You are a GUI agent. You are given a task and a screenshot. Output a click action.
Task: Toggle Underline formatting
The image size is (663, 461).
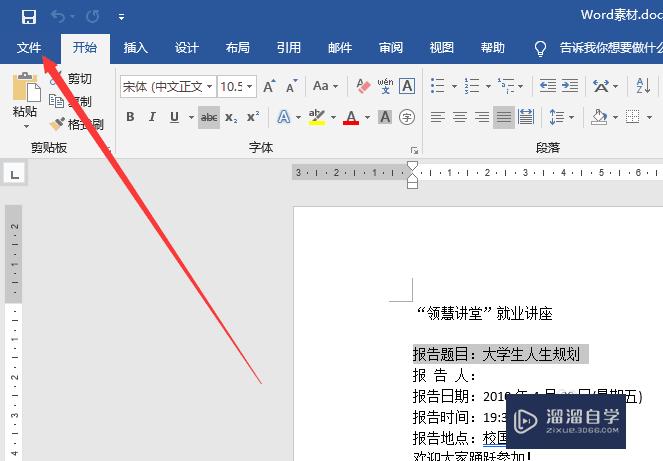point(174,117)
